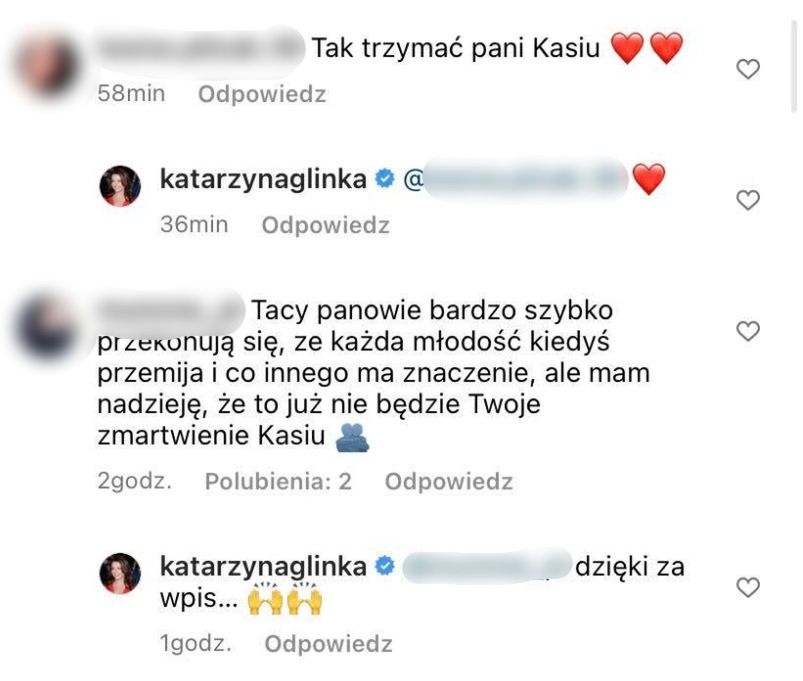Open katarzynaglinka username on 36min reply
This screenshot has height=681, width=803.
tap(263, 179)
